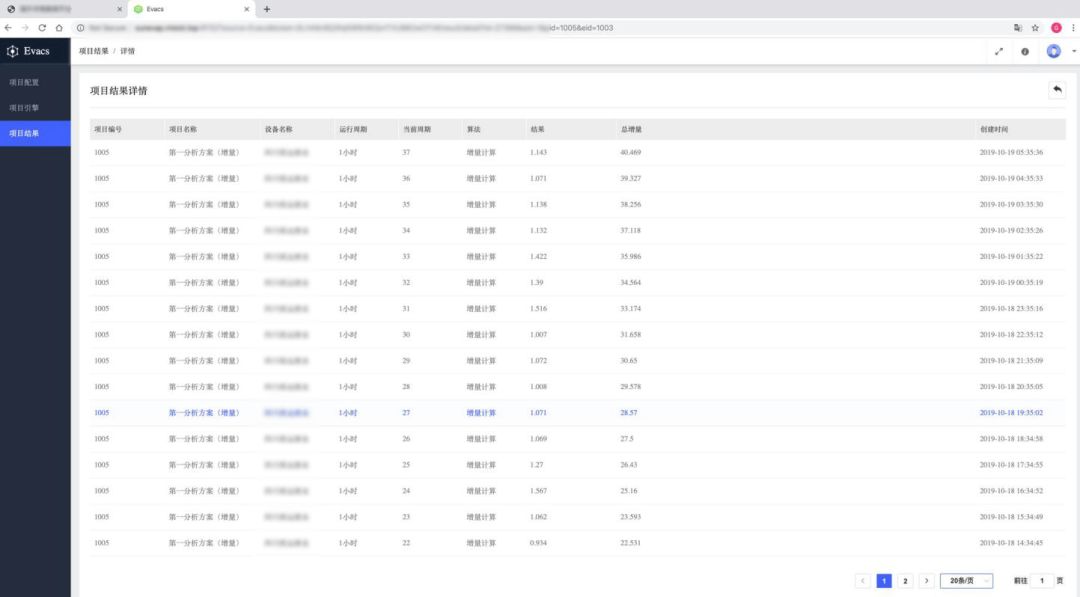Go to previous page with left chevron
Image resolution: width=1080 pixels, height=597 pixels.
863,581
